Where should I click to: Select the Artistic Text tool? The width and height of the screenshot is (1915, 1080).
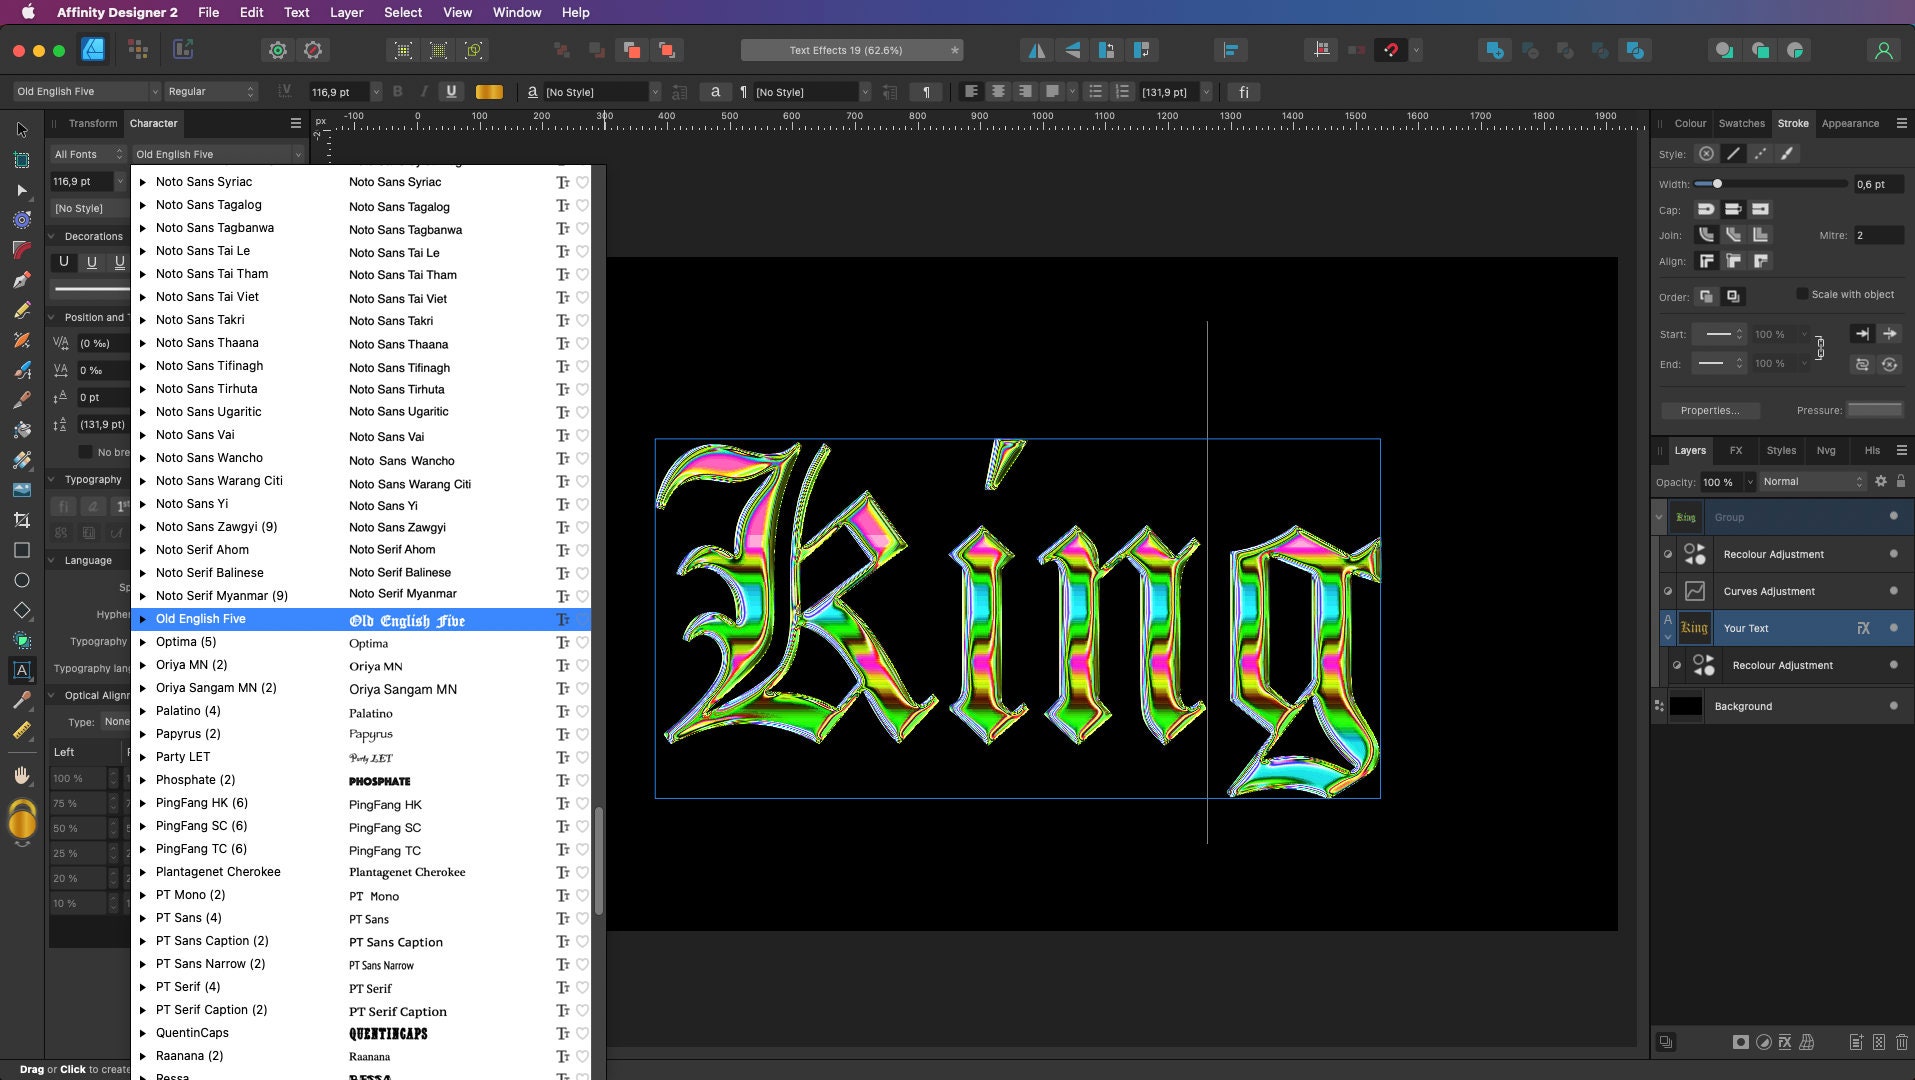pos(21,670)
